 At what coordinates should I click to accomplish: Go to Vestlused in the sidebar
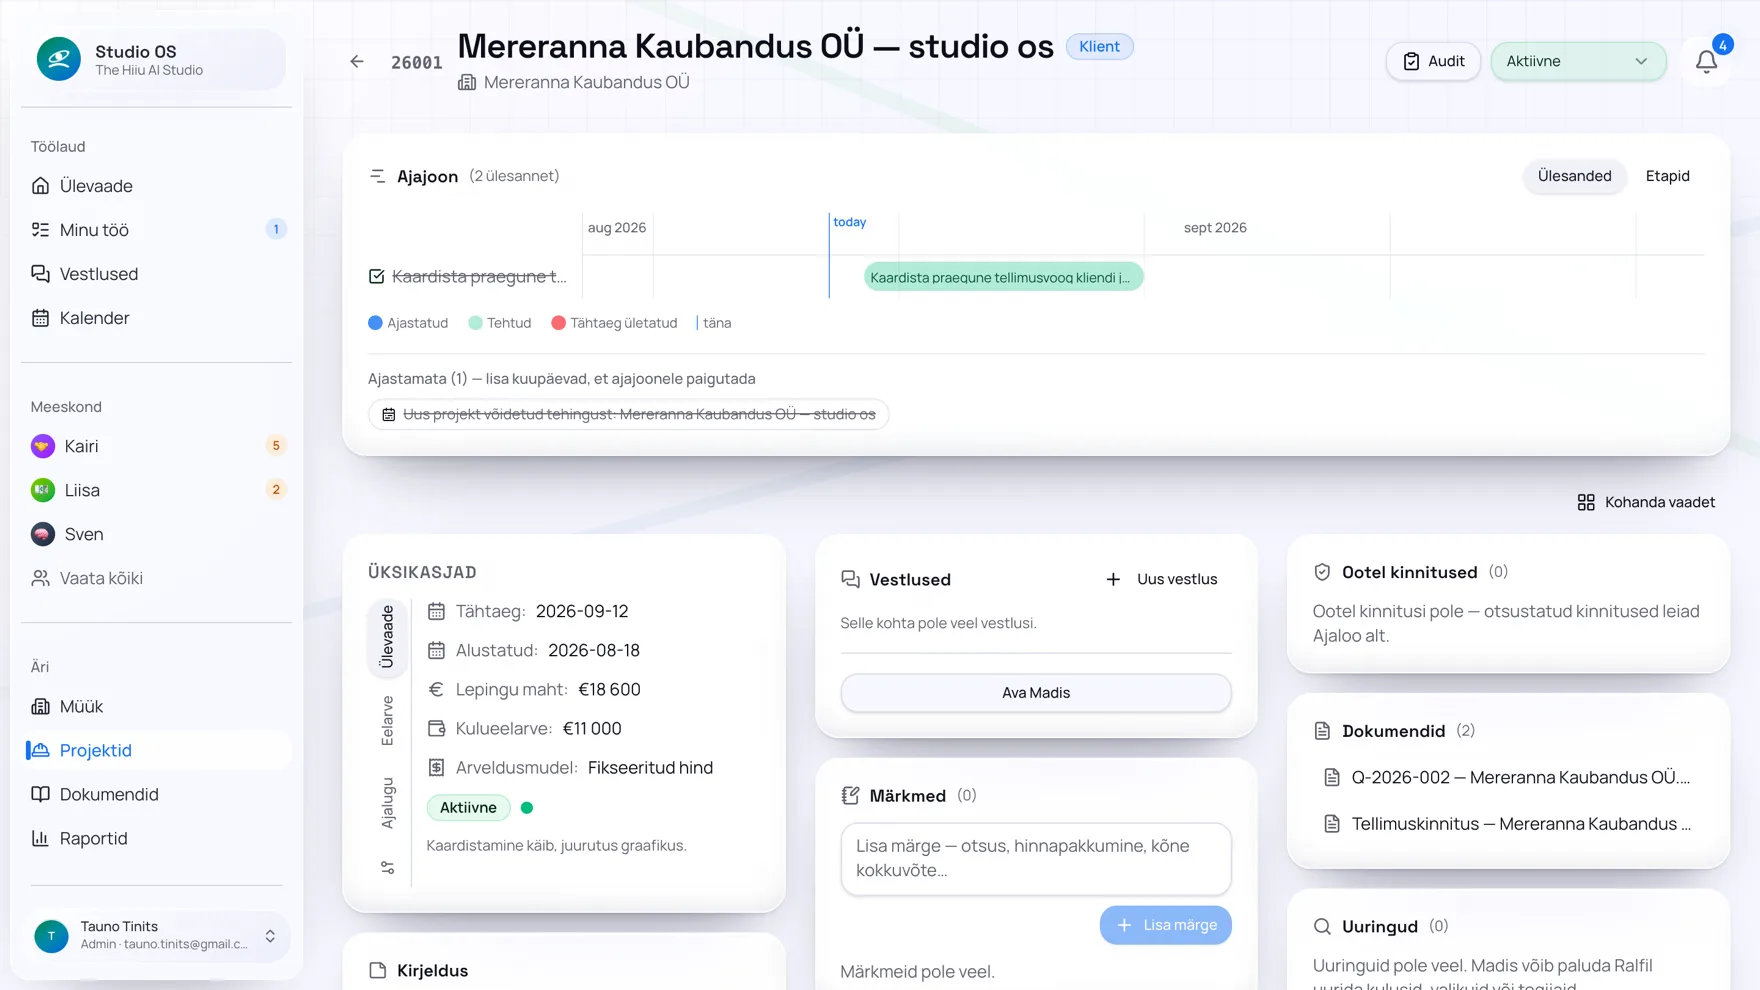(x=157, y=274)
